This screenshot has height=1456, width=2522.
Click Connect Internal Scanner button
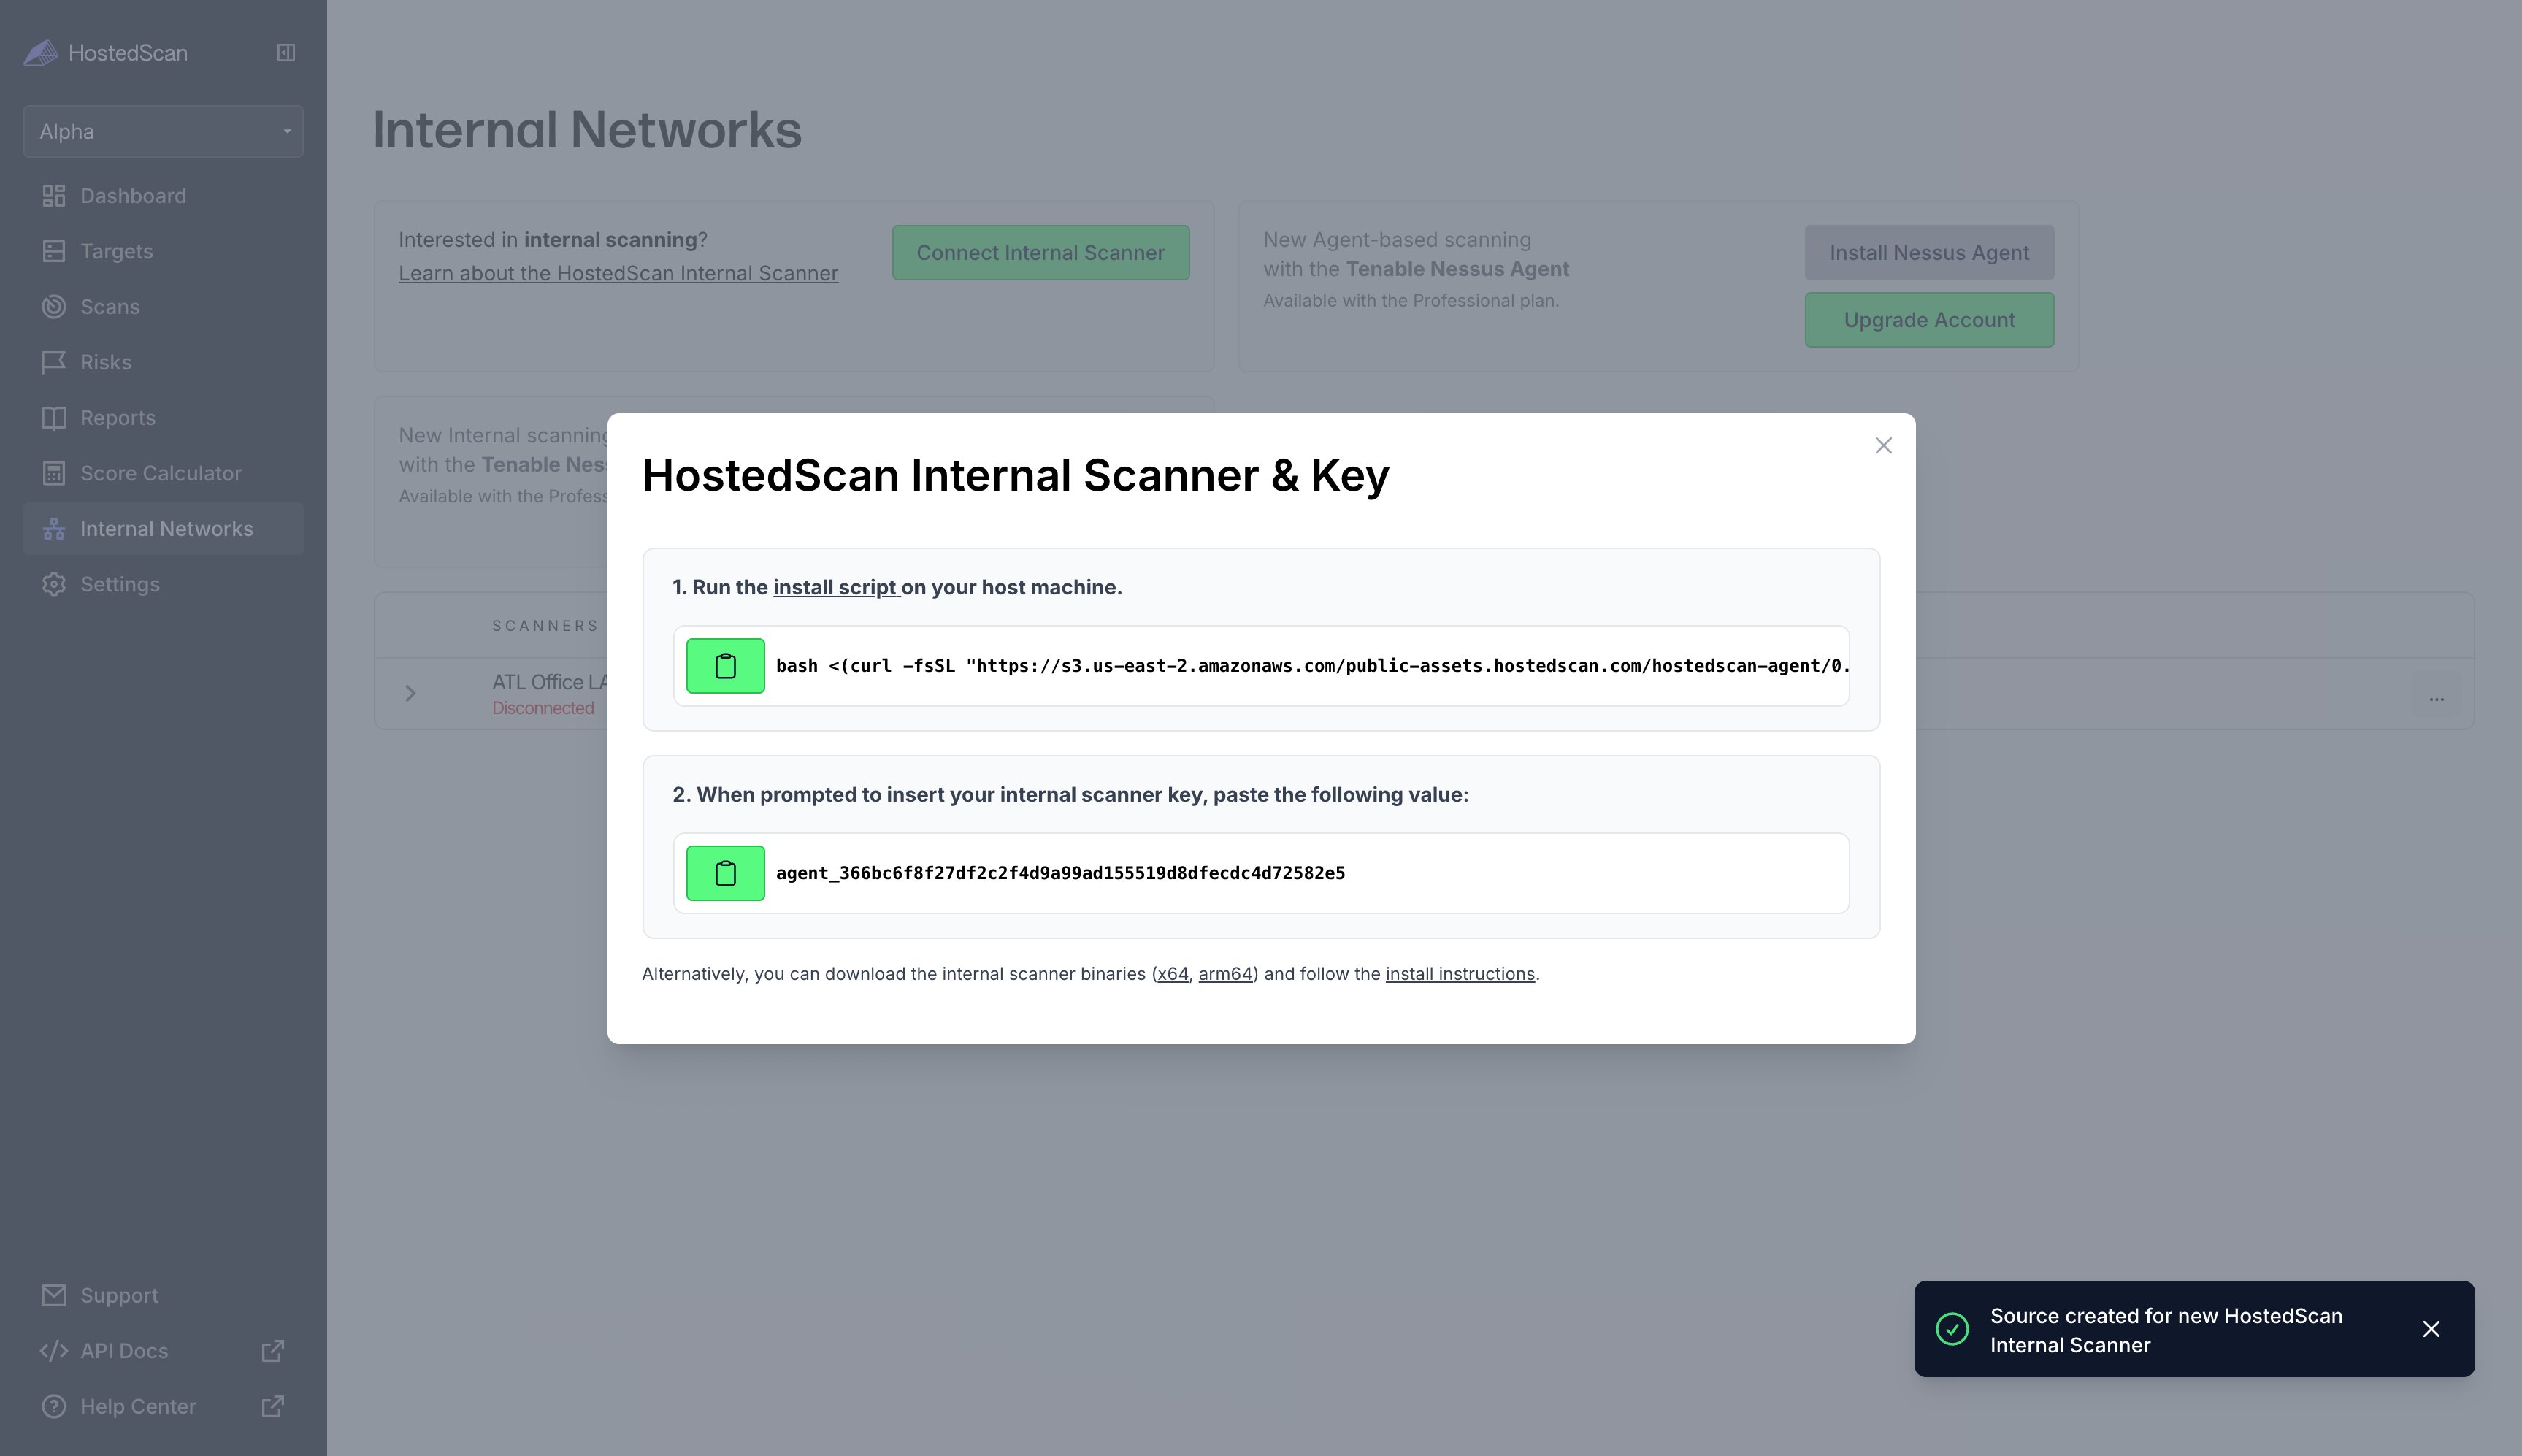point(1040,253)
